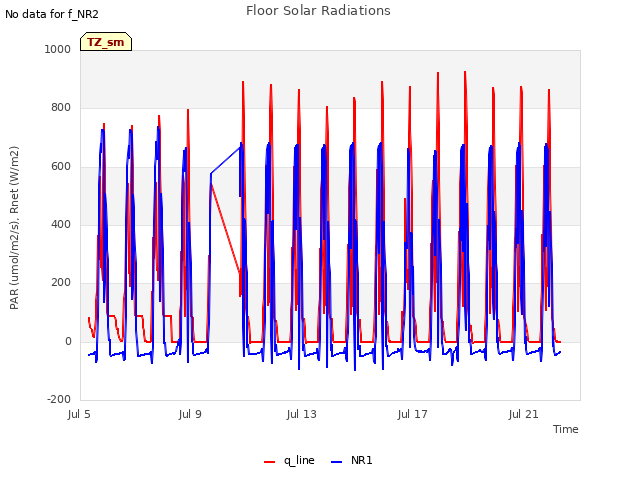Select the q_line legend label
640x480 pixels.
coord(299,460)
